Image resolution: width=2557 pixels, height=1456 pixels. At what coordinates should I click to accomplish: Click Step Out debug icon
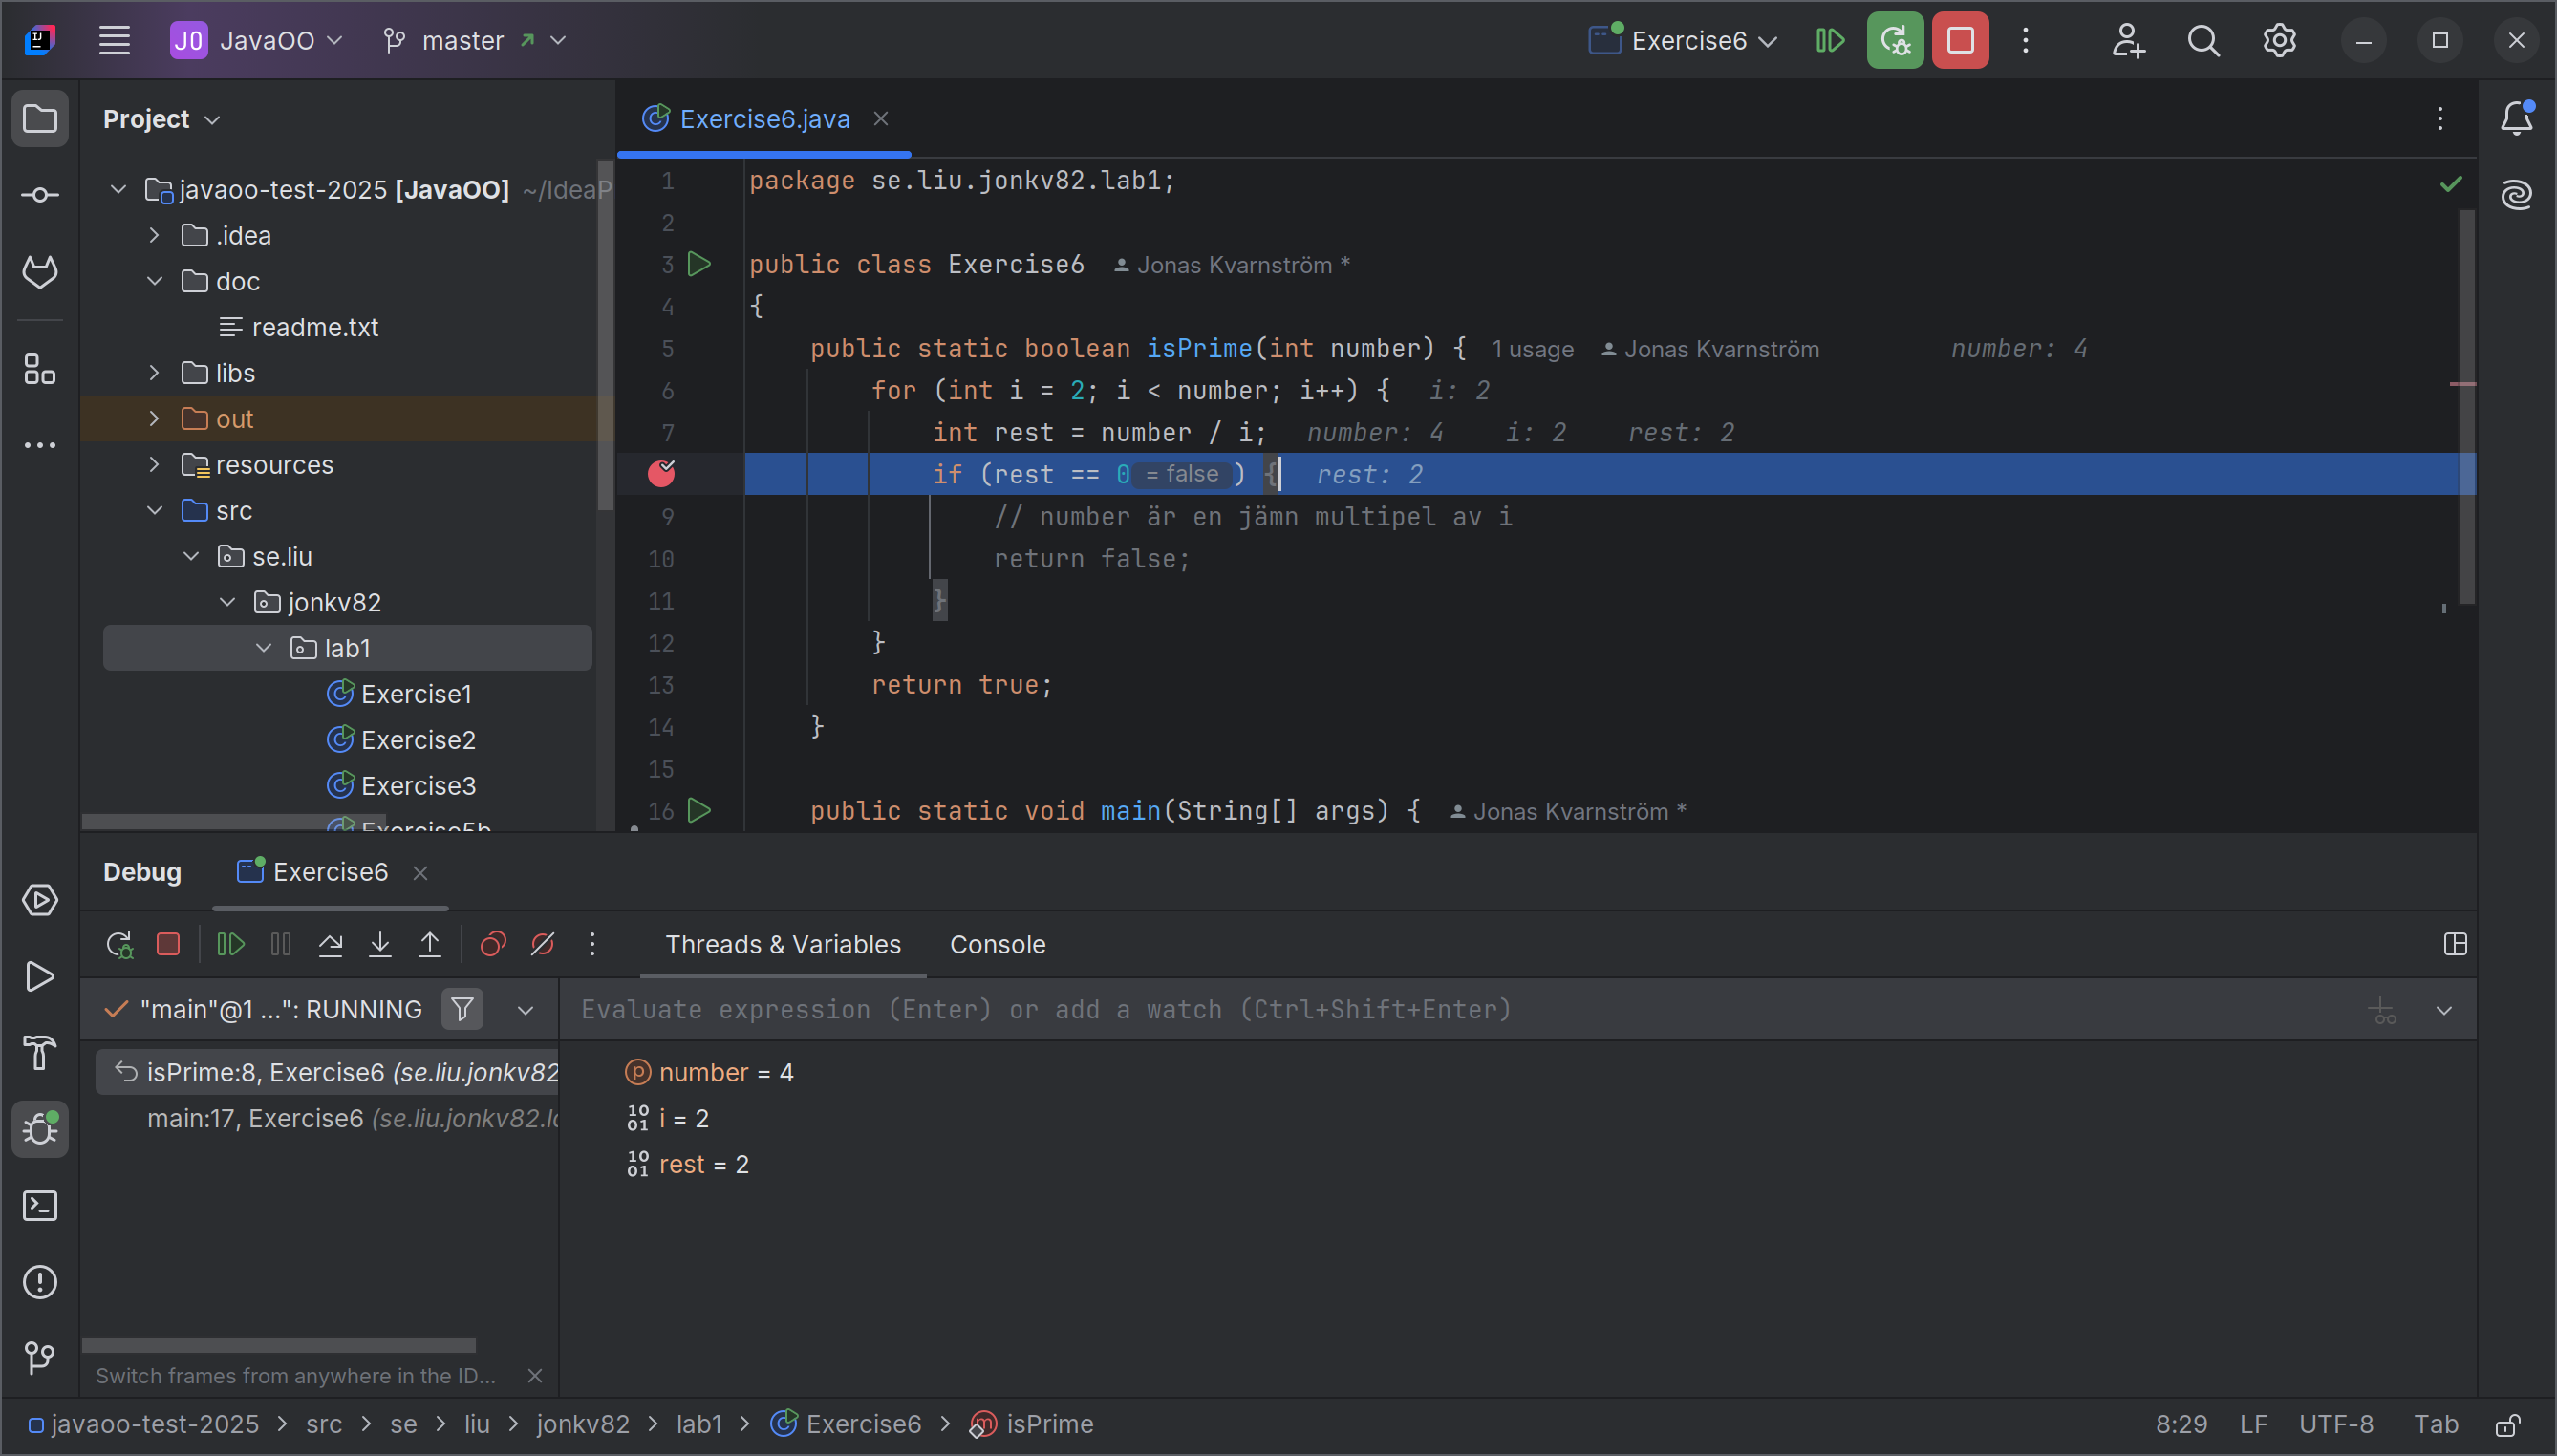click(x=430, y=944)
